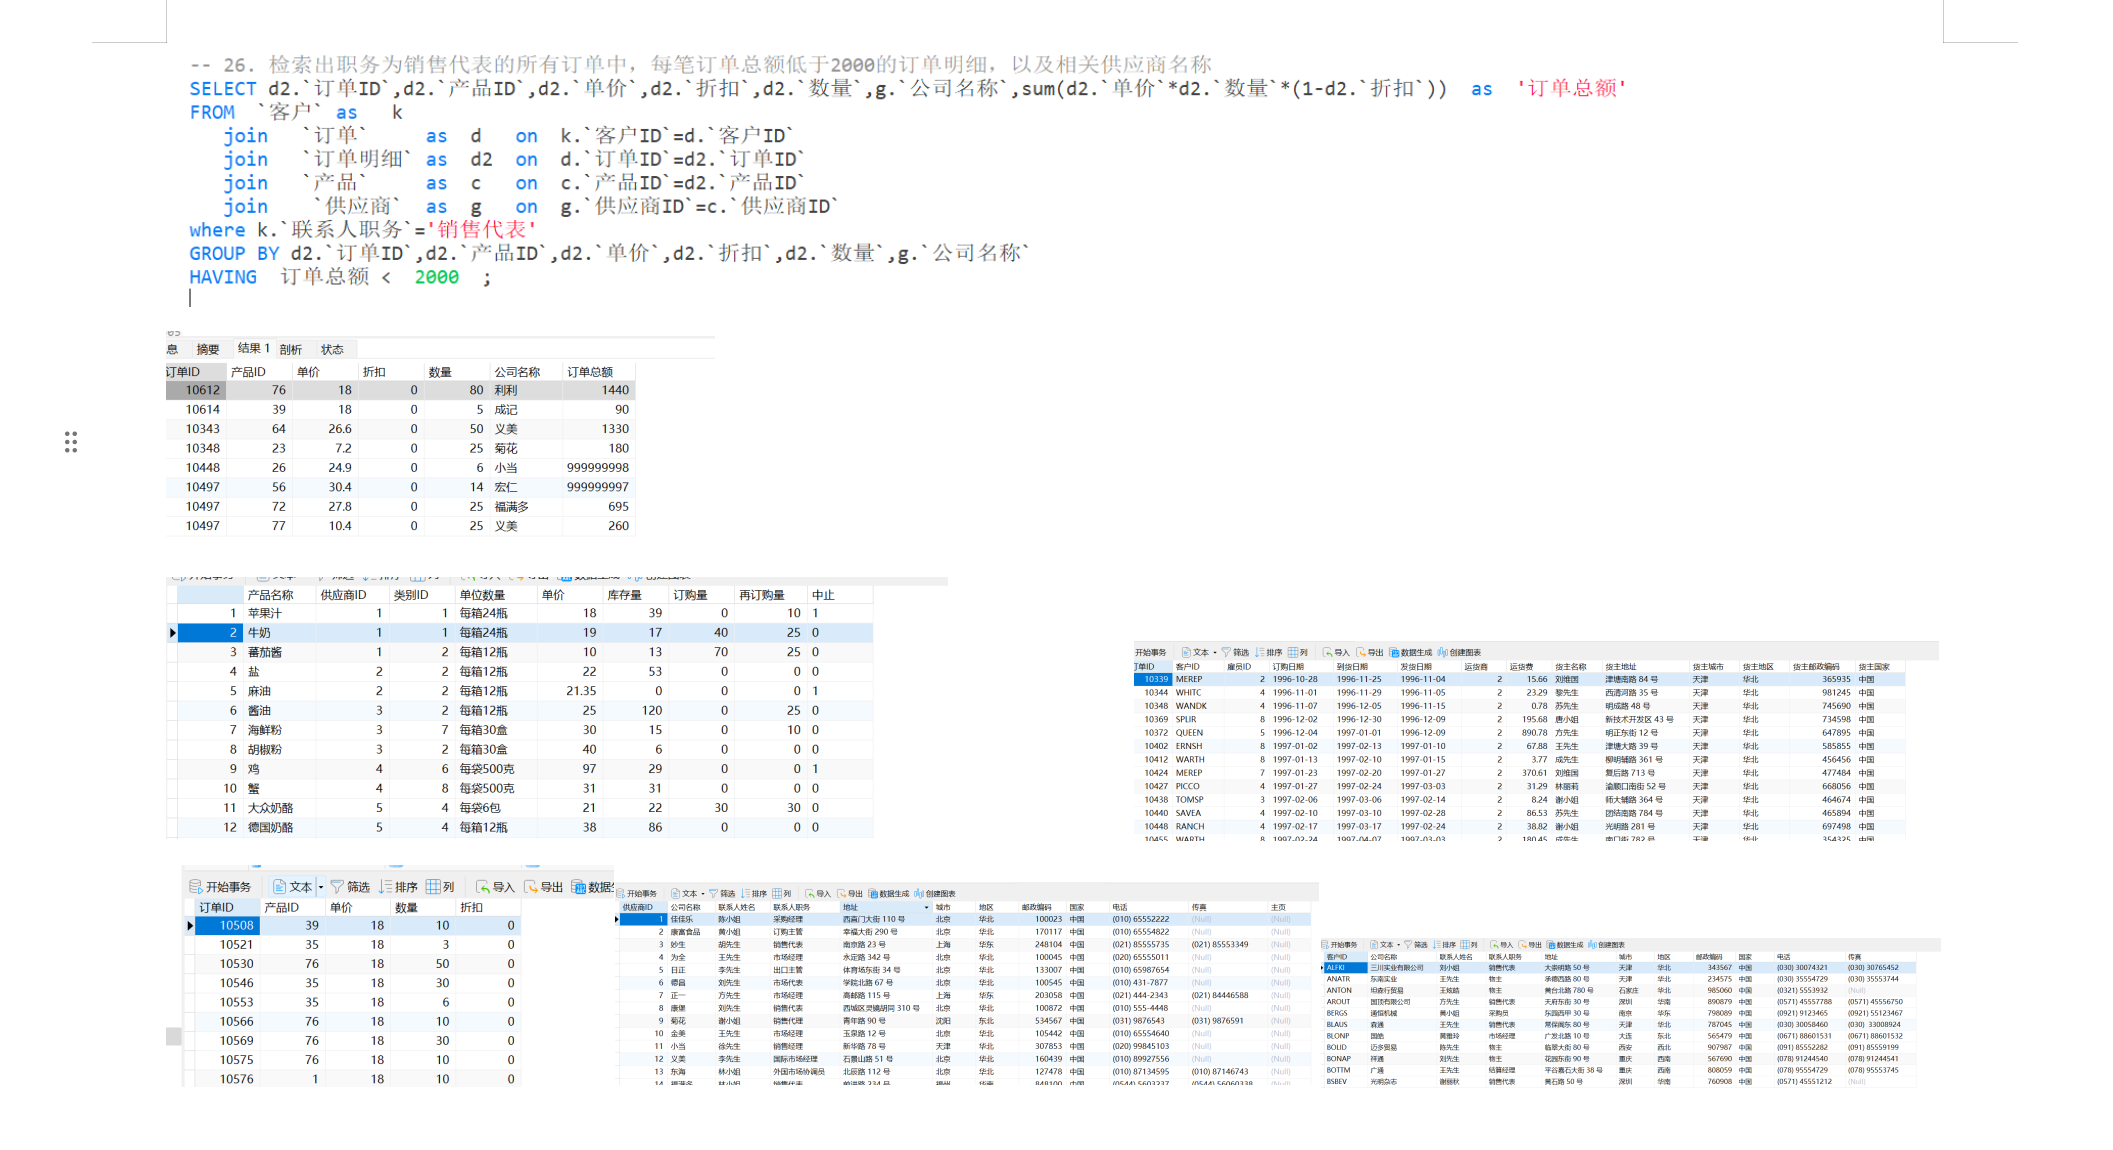Viewport: 2113px width, 1150px height.
Task: Click 开始事务 in order details toolbar
Action: point(220,887)
